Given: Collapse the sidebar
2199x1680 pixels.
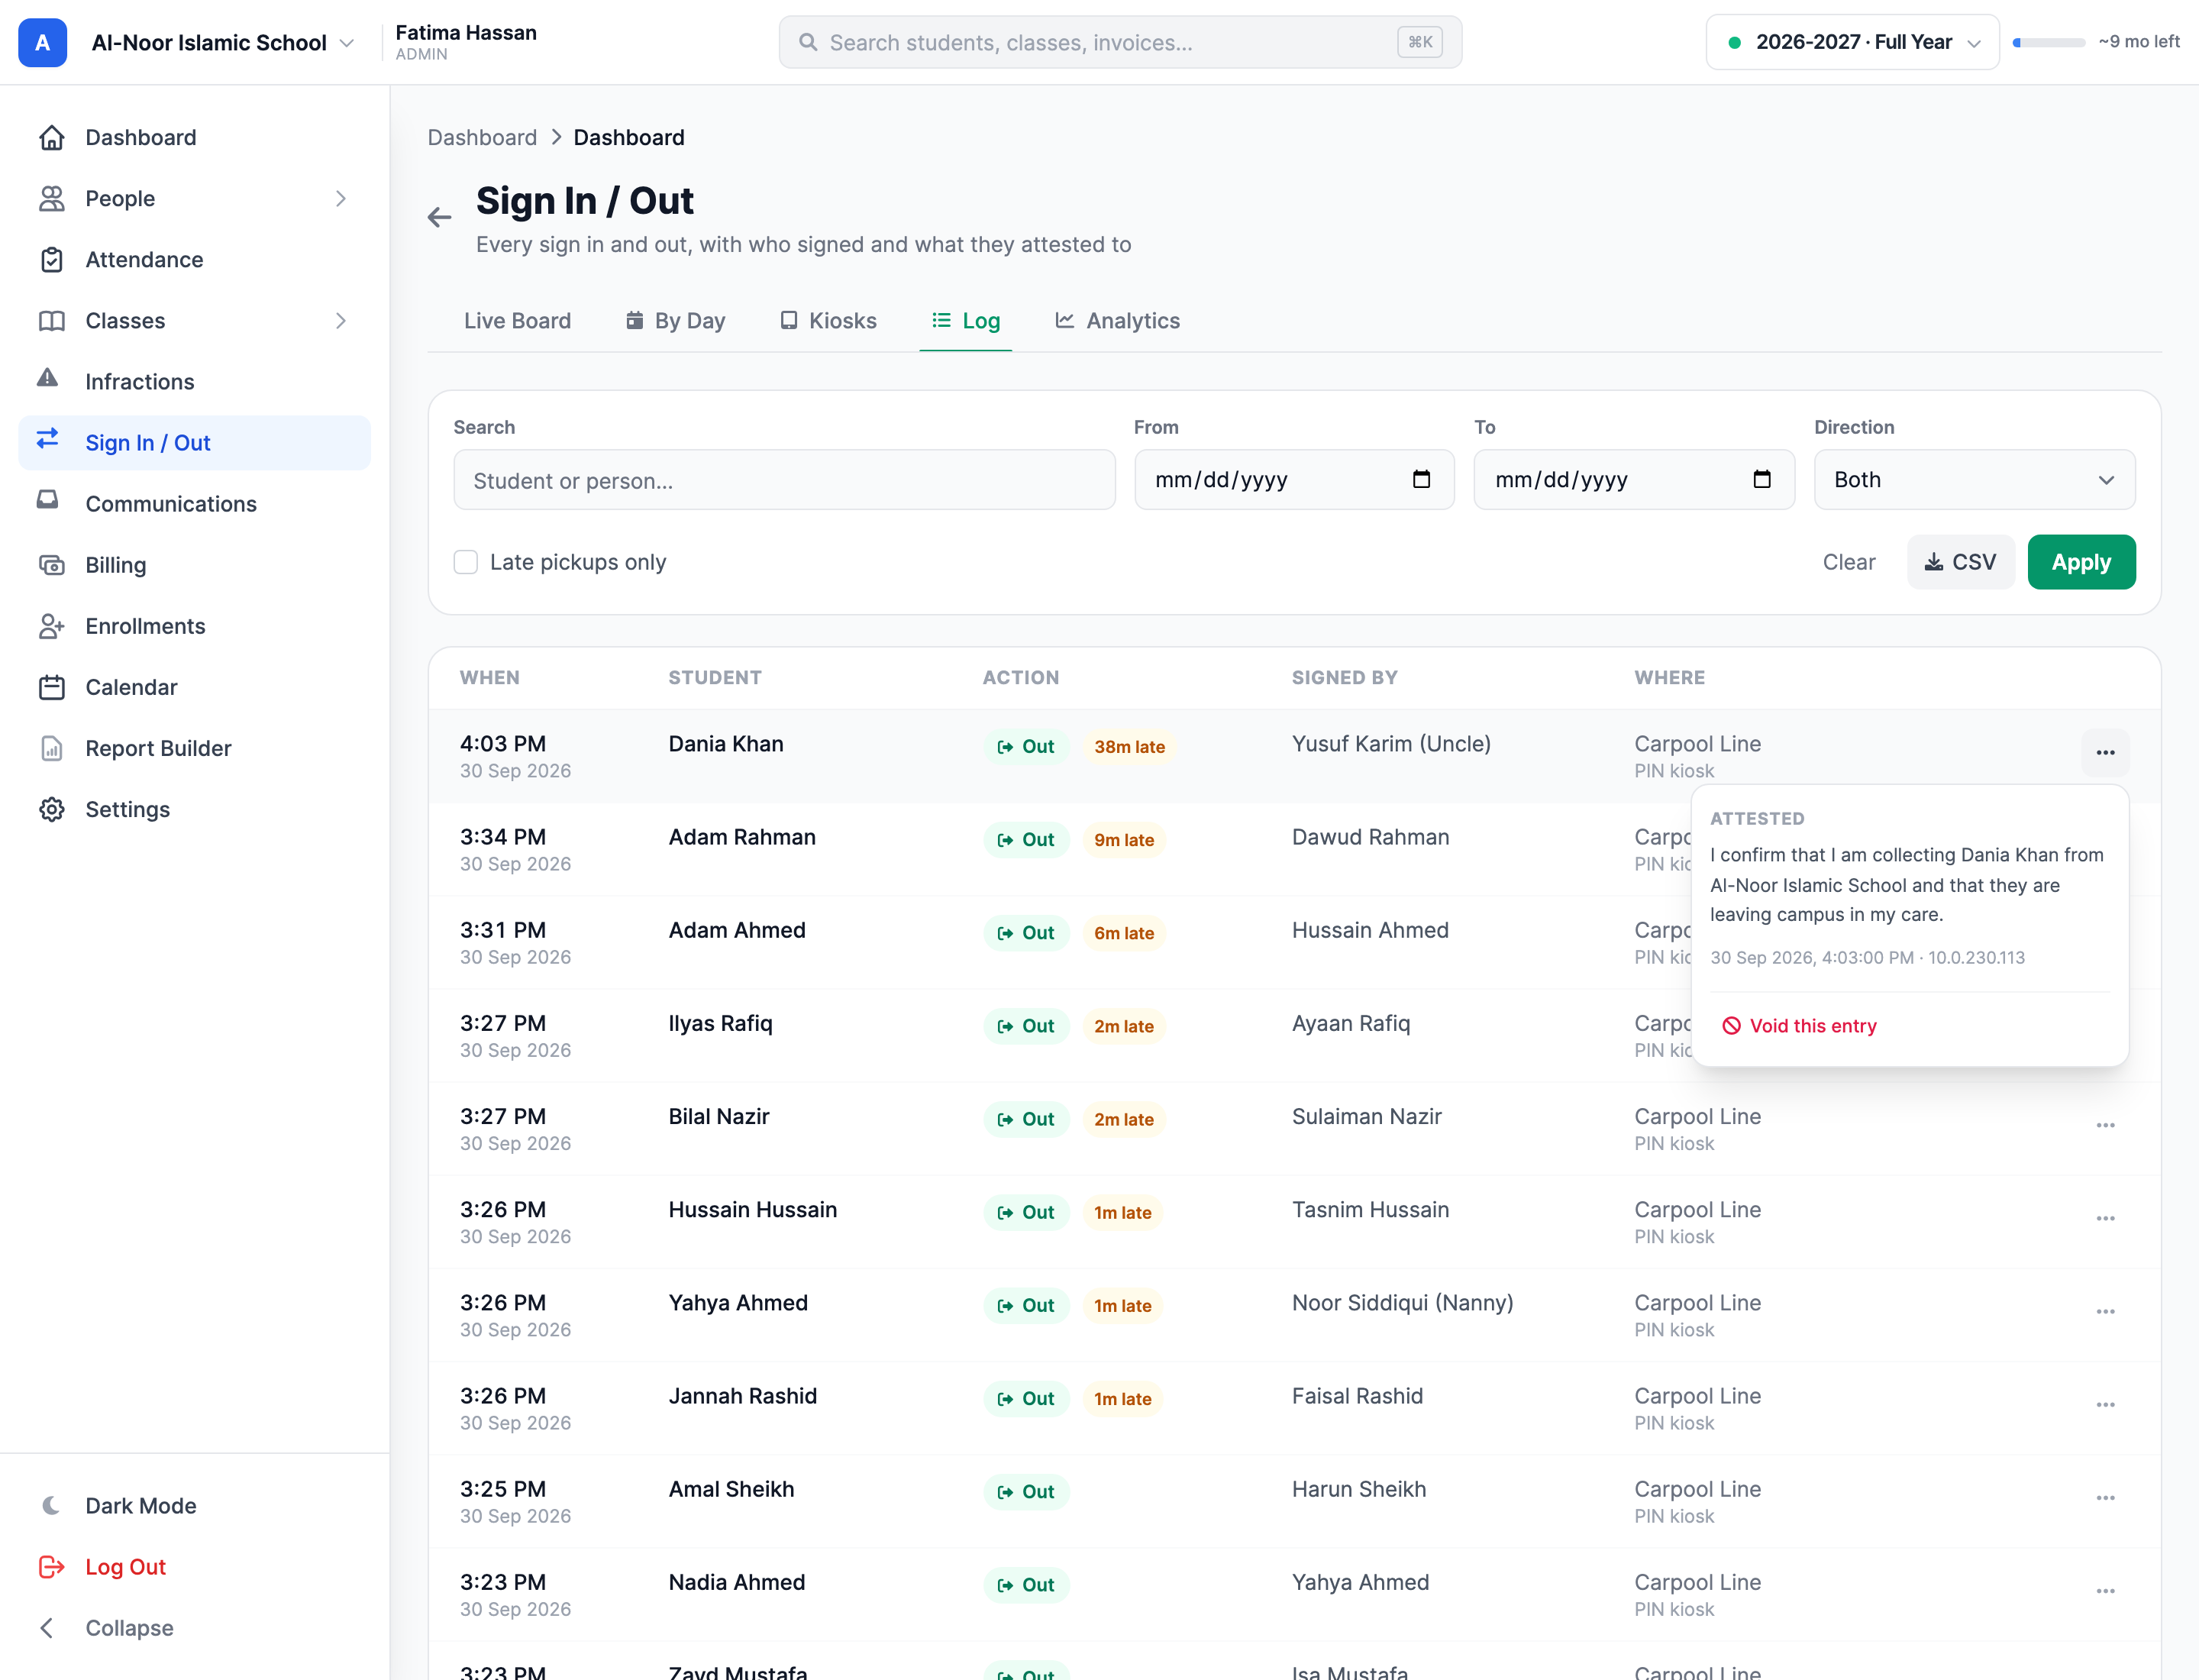Looking at the screenshot, I should click(x=194, y=1628).
